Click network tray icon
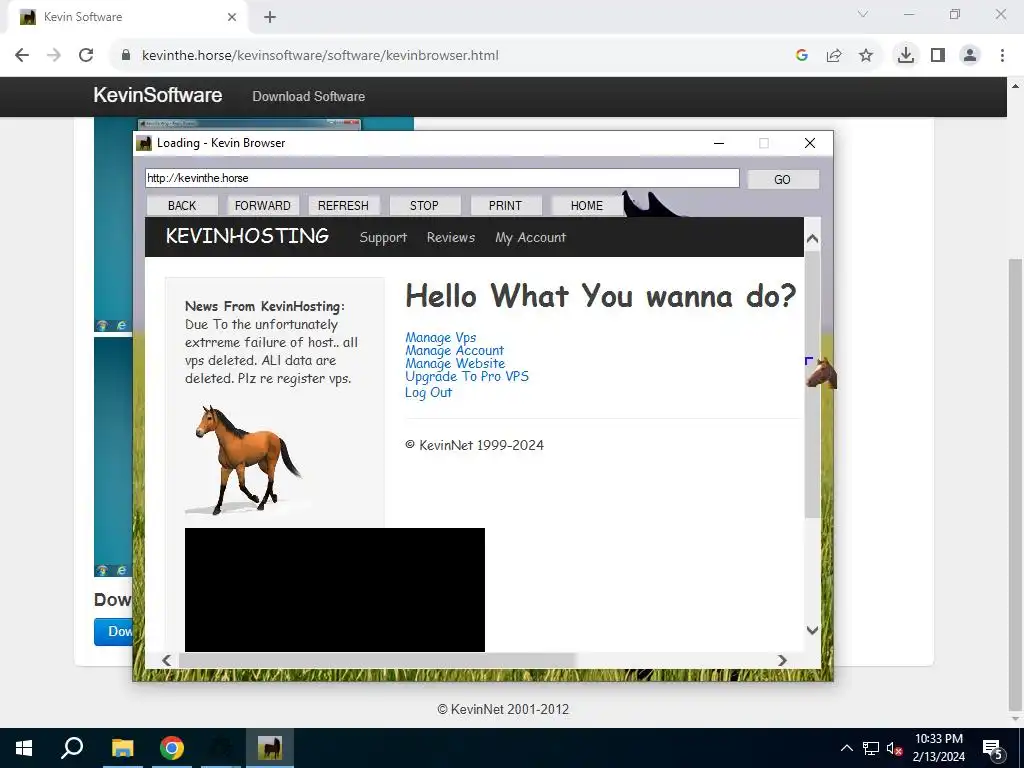The width and height of the screenshot is (1024, 768). coord(871,748)
